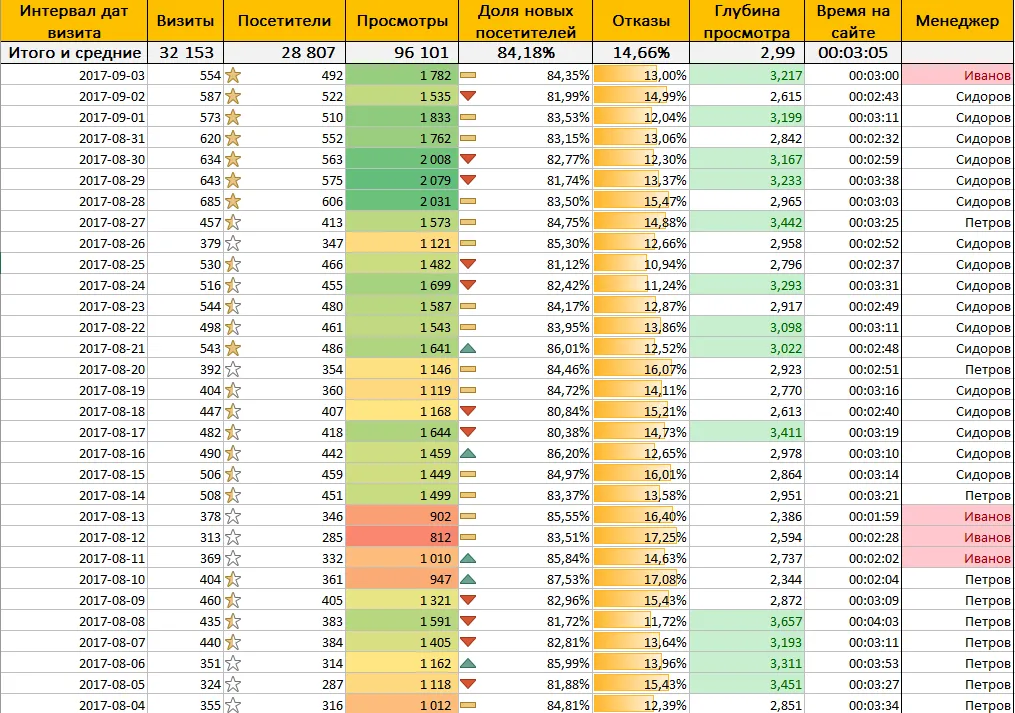This screenshot has height=713, width=1015.
Task: Click the empty star in the 2017-08-26 row
Action: click(233, 243)
